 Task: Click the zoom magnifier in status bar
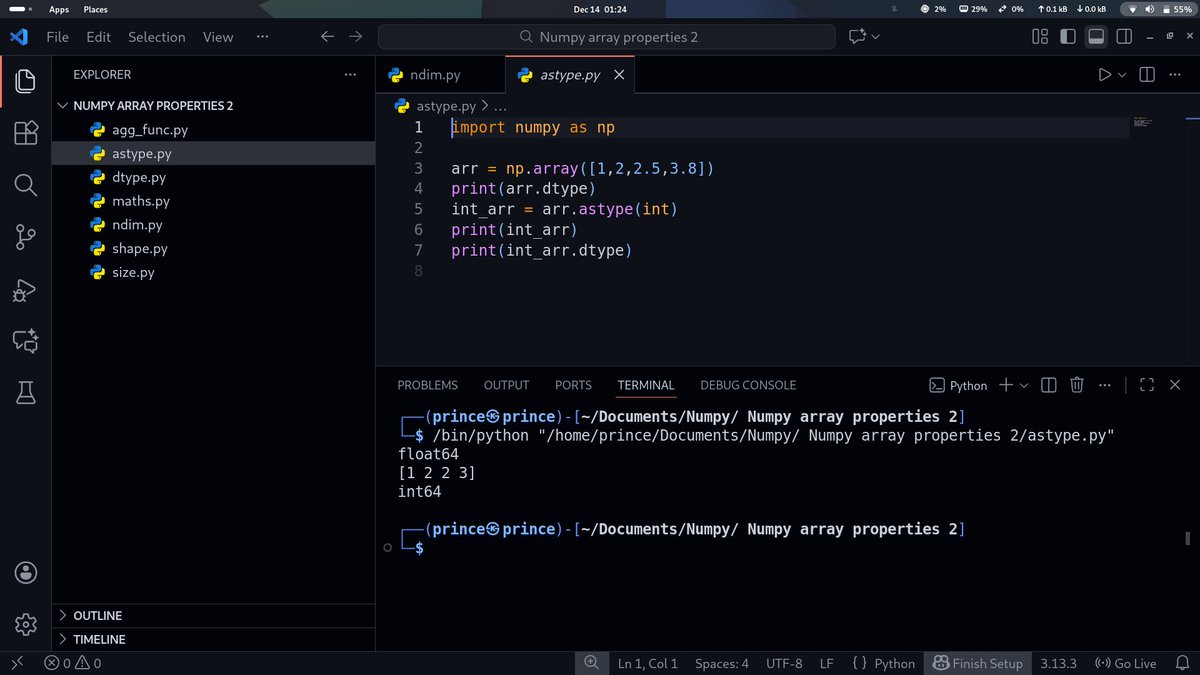coord(591,663)
